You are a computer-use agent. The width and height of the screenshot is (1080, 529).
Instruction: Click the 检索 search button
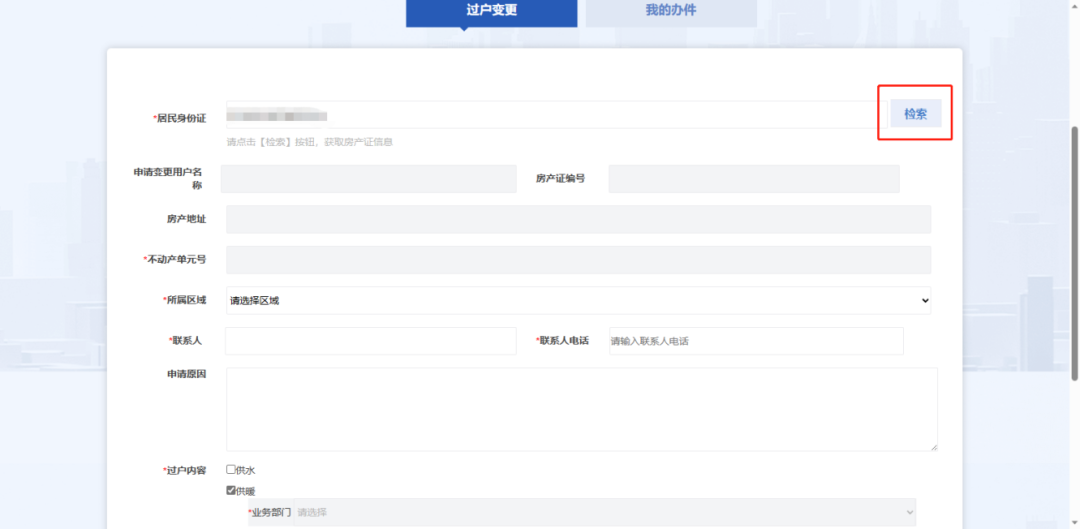click(915, 114)
